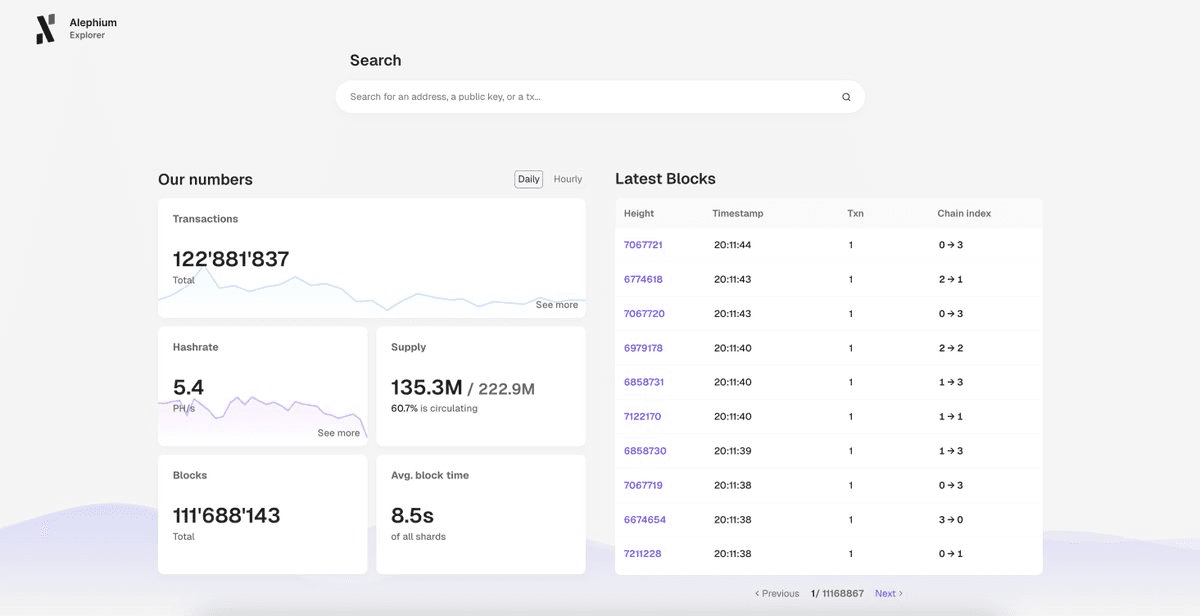Screen dimensions: 1200x616
Task: Open block 6858731
Action: pyautogui.click(x=644, y=382)
